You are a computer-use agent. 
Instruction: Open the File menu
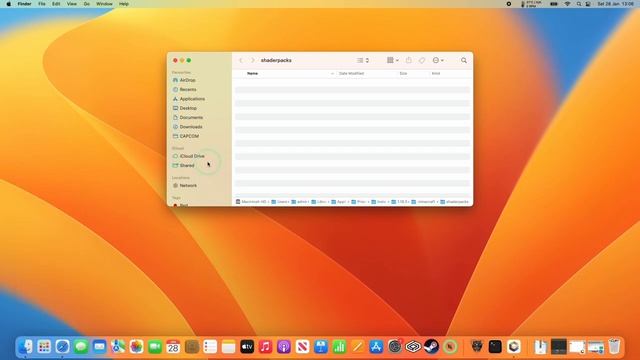pos(42,4)
